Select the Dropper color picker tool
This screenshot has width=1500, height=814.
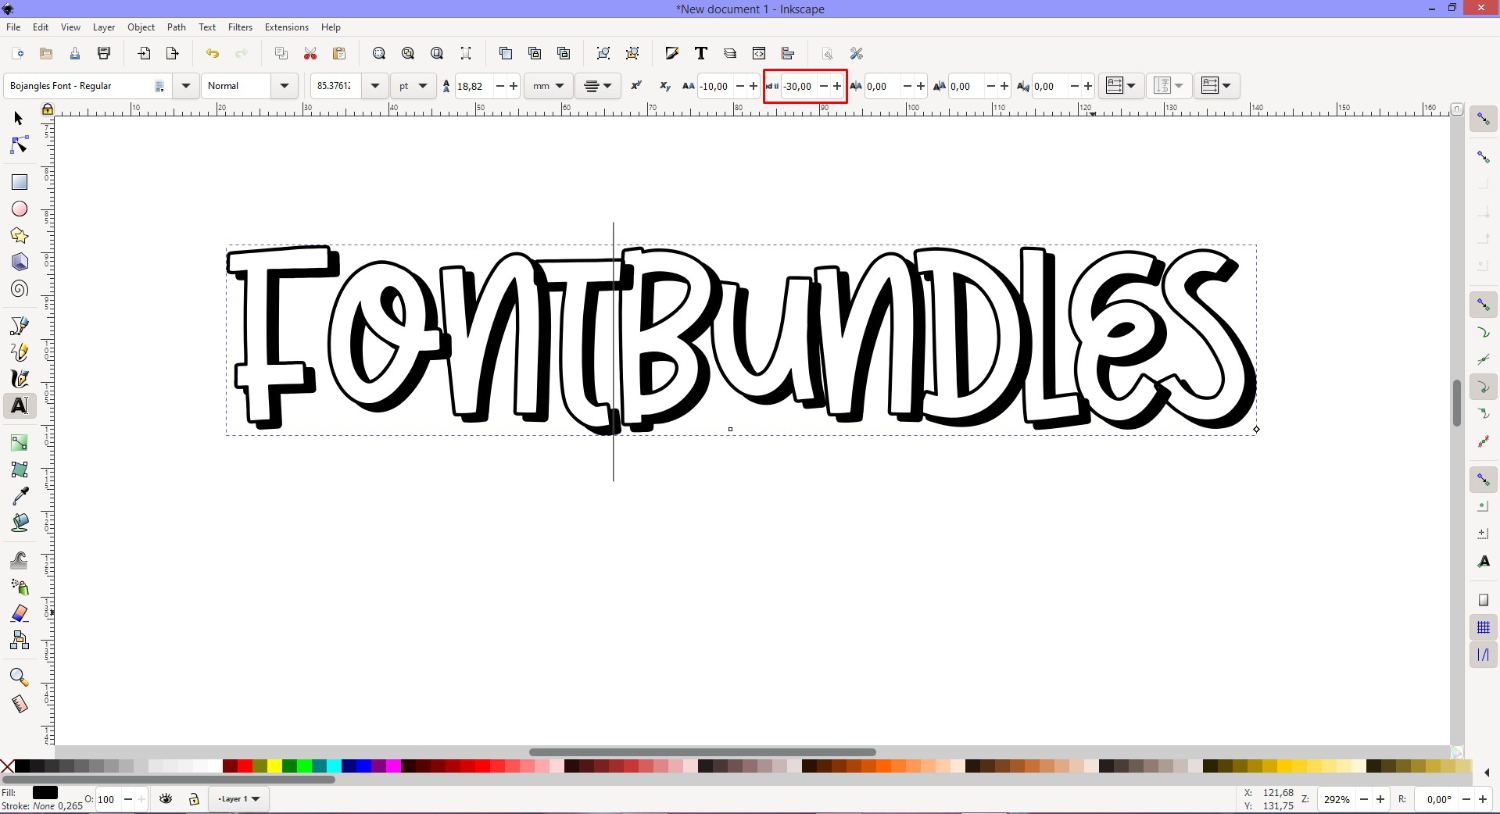pyautogui.click(x=19, y=496)
